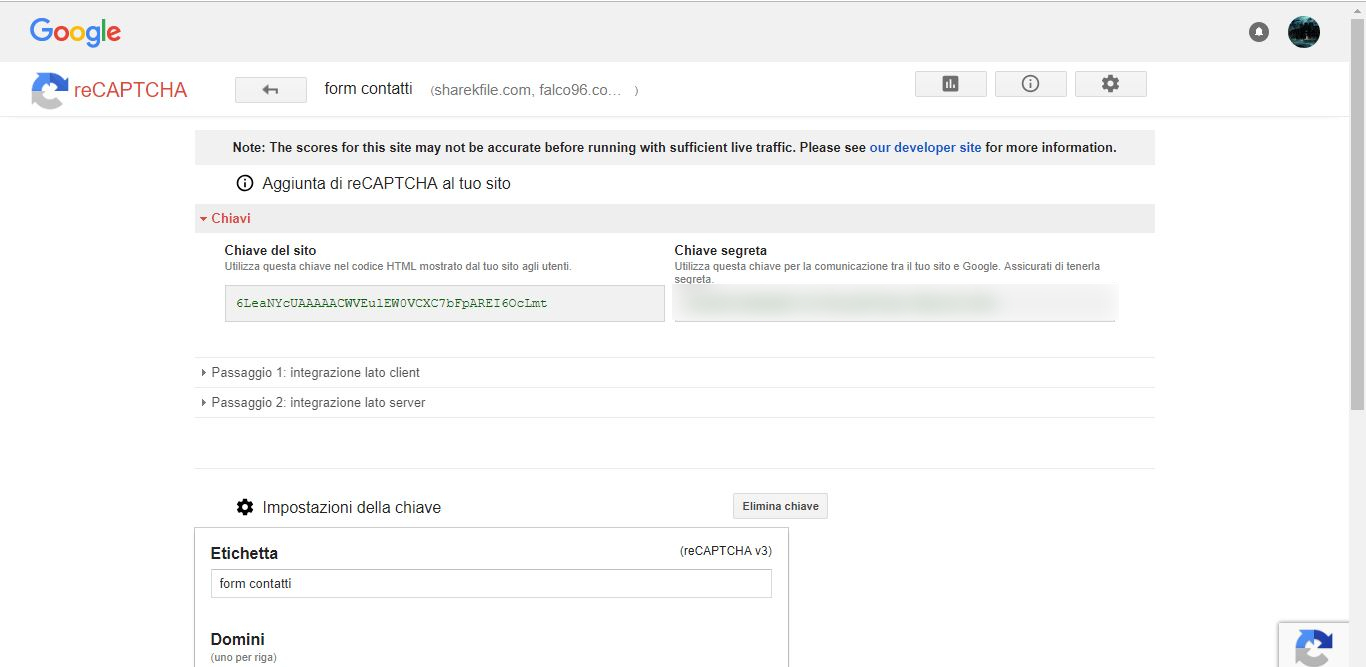Click the info icon in the top toolbar
The height and width of the screenshot is (667, 1366).
1030,83
